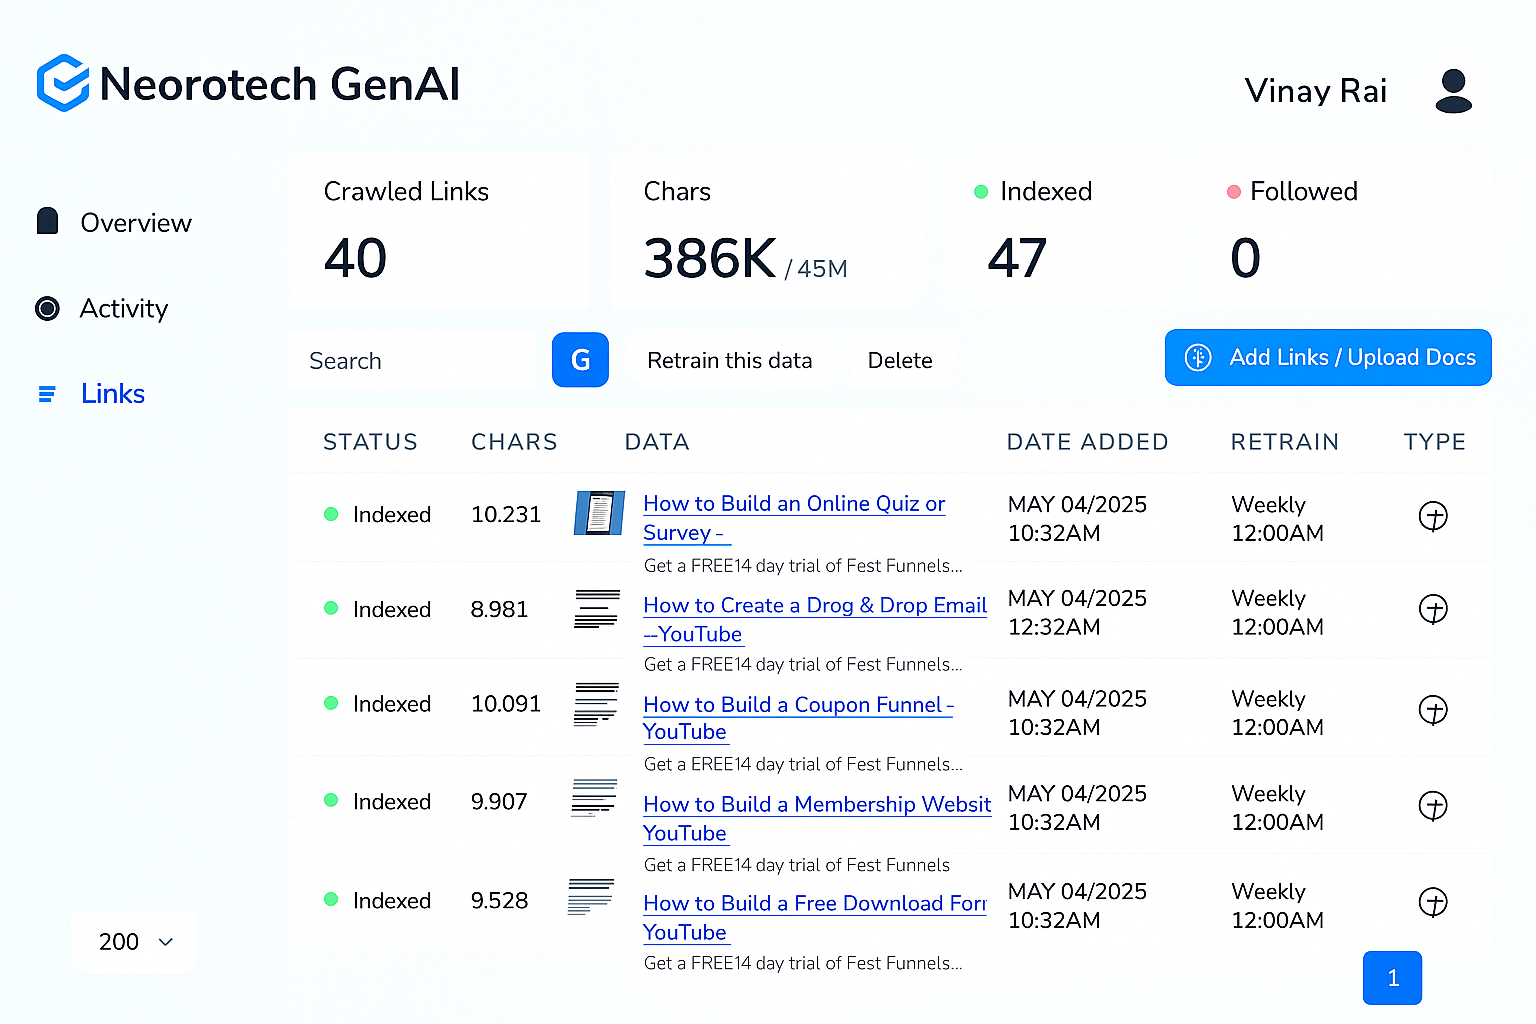Screen dimensions: 1536x1024
Task: Click document thumbnail for Online Quiz row
Action: pos(599,513)
